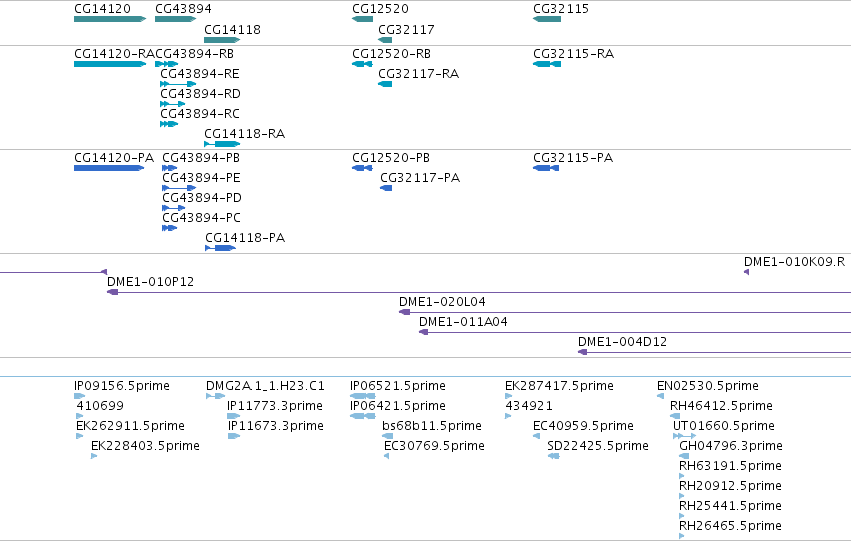Select EST RH25441.5prime

click(682, 517)
